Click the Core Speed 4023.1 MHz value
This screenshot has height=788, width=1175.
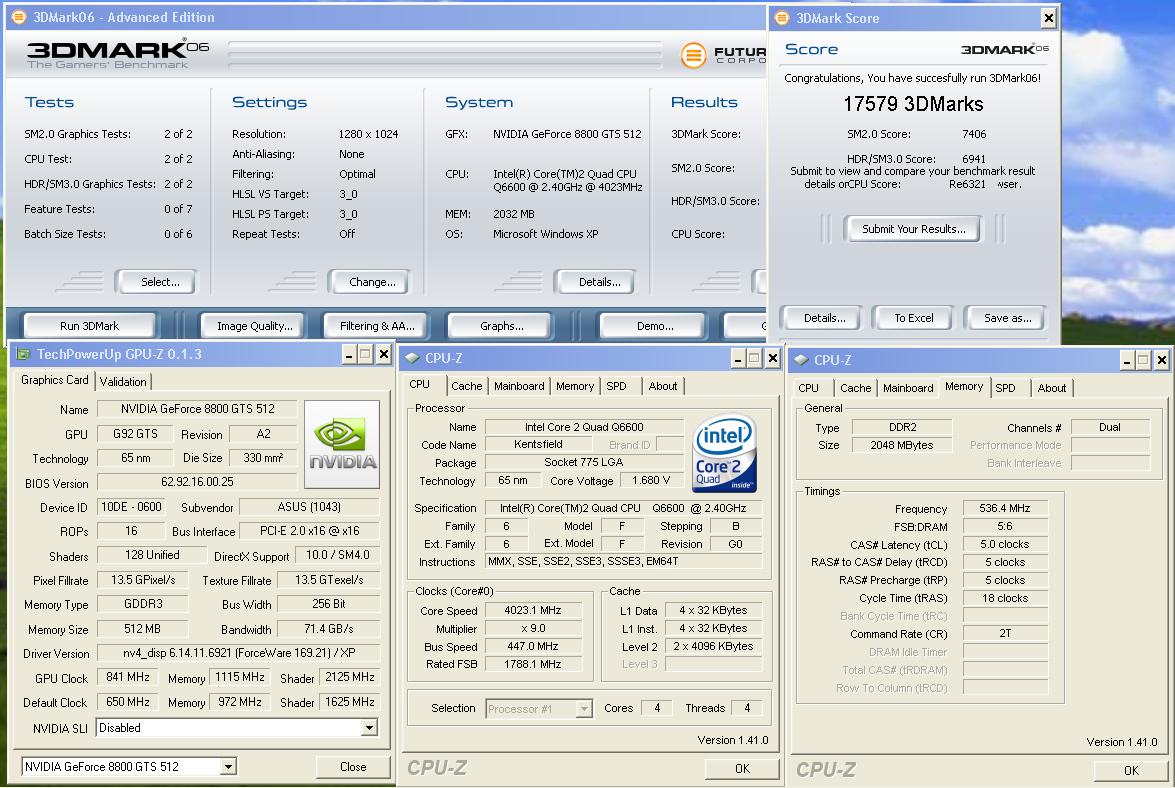coord(533,610)
